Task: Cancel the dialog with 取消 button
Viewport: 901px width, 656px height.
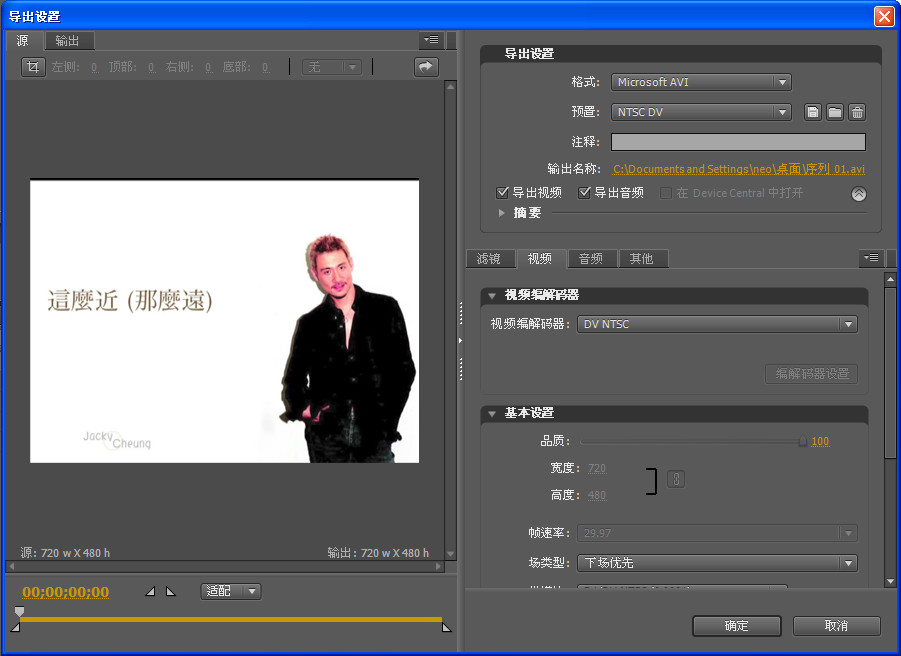Action: click(836, 626)
